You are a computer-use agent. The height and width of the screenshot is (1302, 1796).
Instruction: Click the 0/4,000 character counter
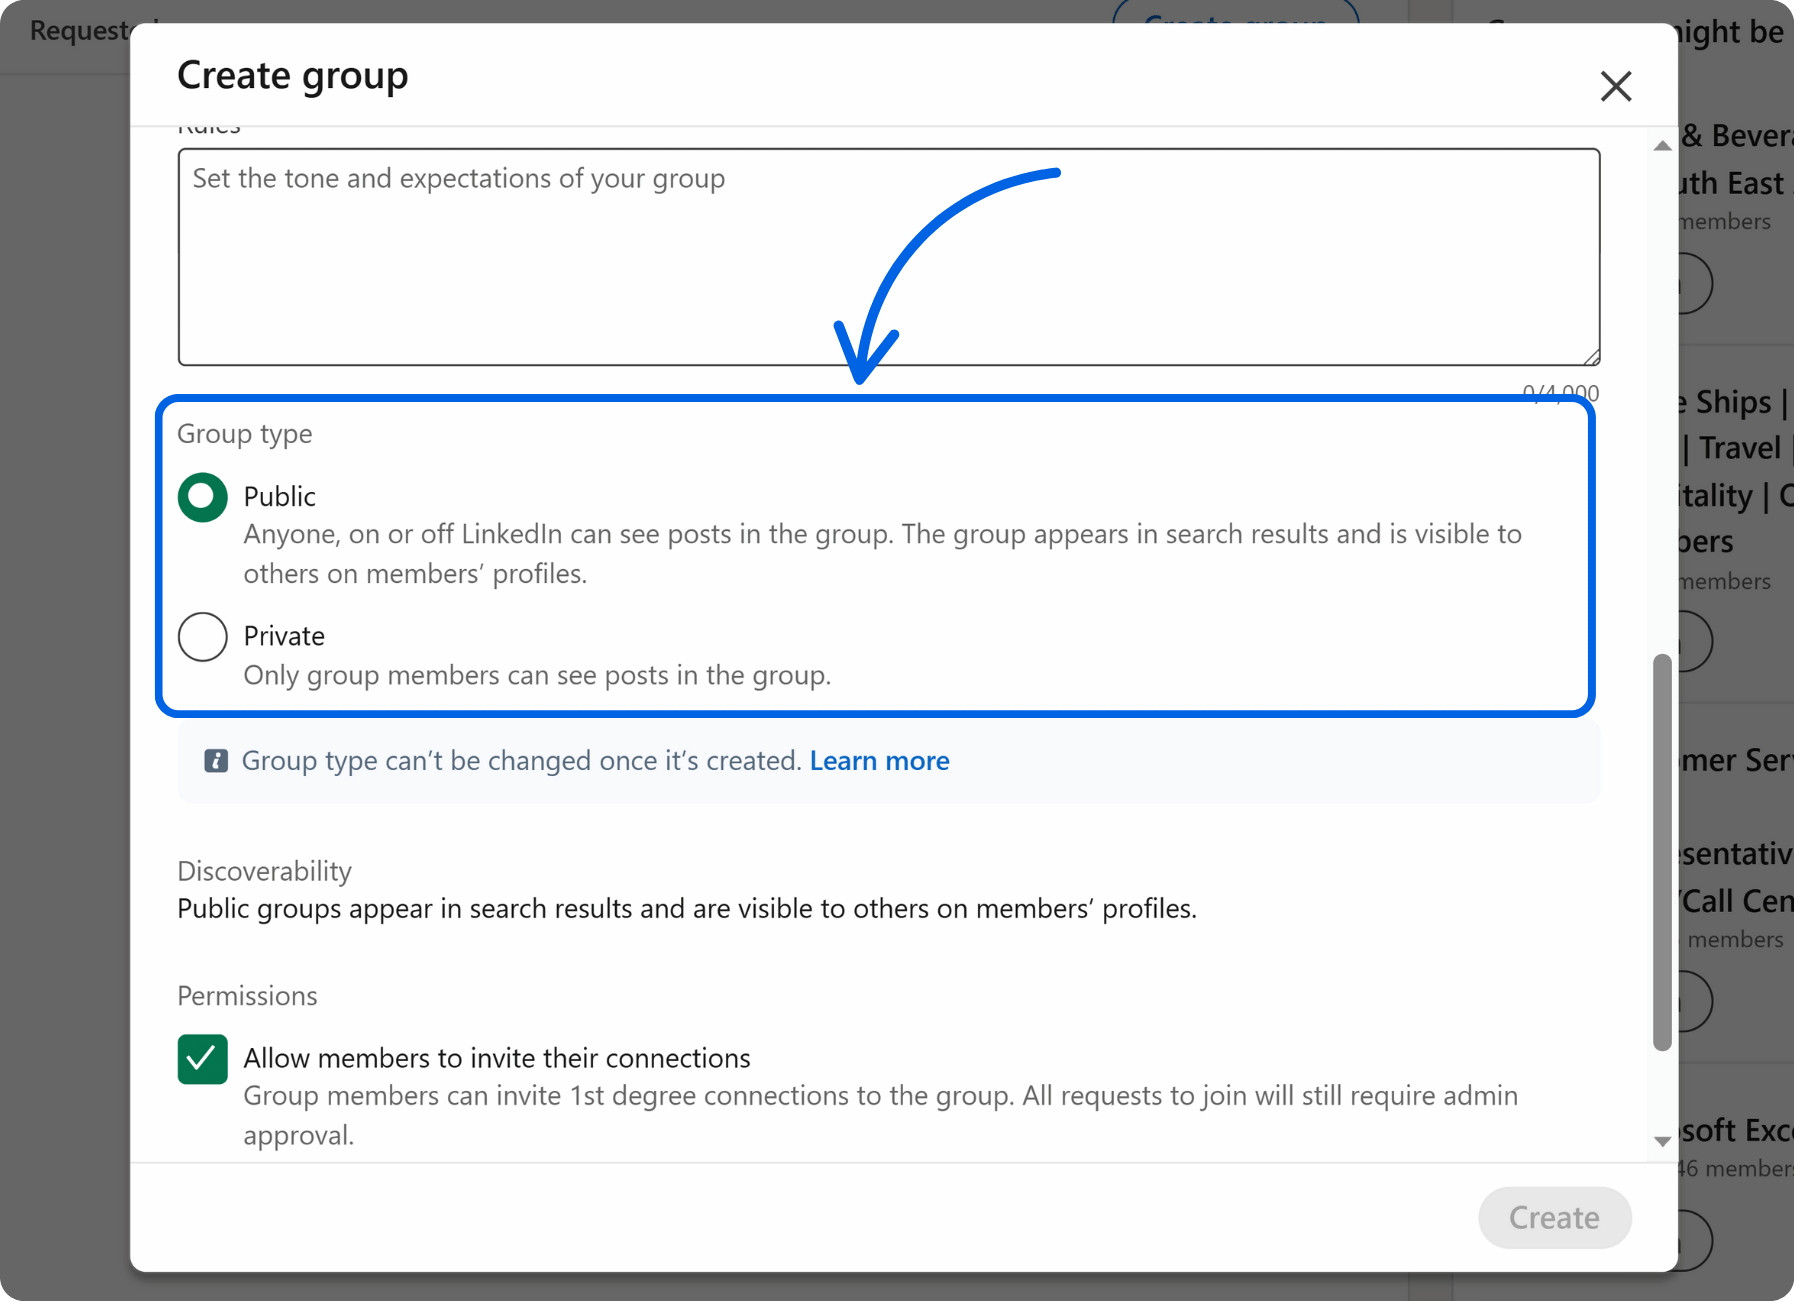click(1560, 392)
